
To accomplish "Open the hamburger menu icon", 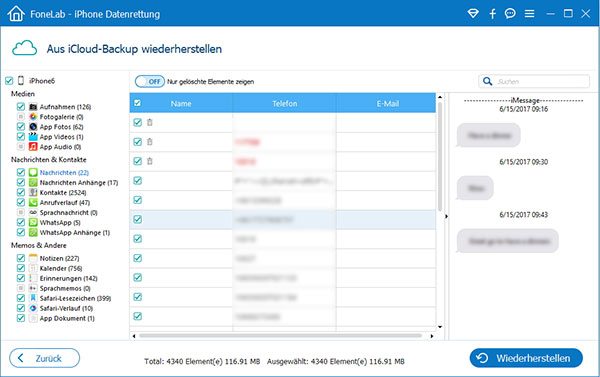I will tap(530, 14).
